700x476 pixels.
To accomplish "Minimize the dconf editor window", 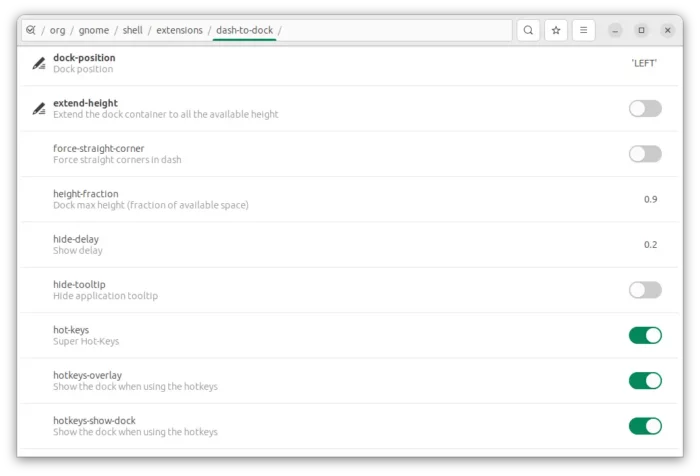I will point(615,30).
